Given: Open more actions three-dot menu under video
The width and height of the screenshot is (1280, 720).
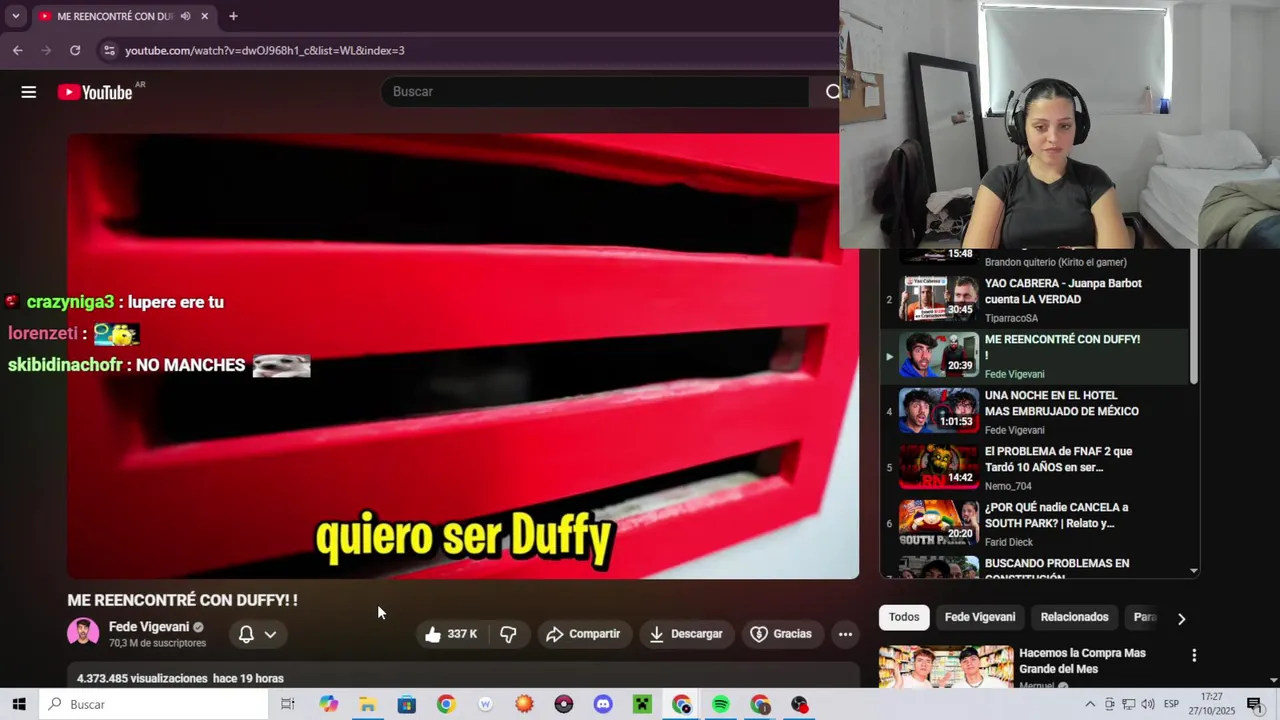Looking at the screenshot, I should 845,634.
